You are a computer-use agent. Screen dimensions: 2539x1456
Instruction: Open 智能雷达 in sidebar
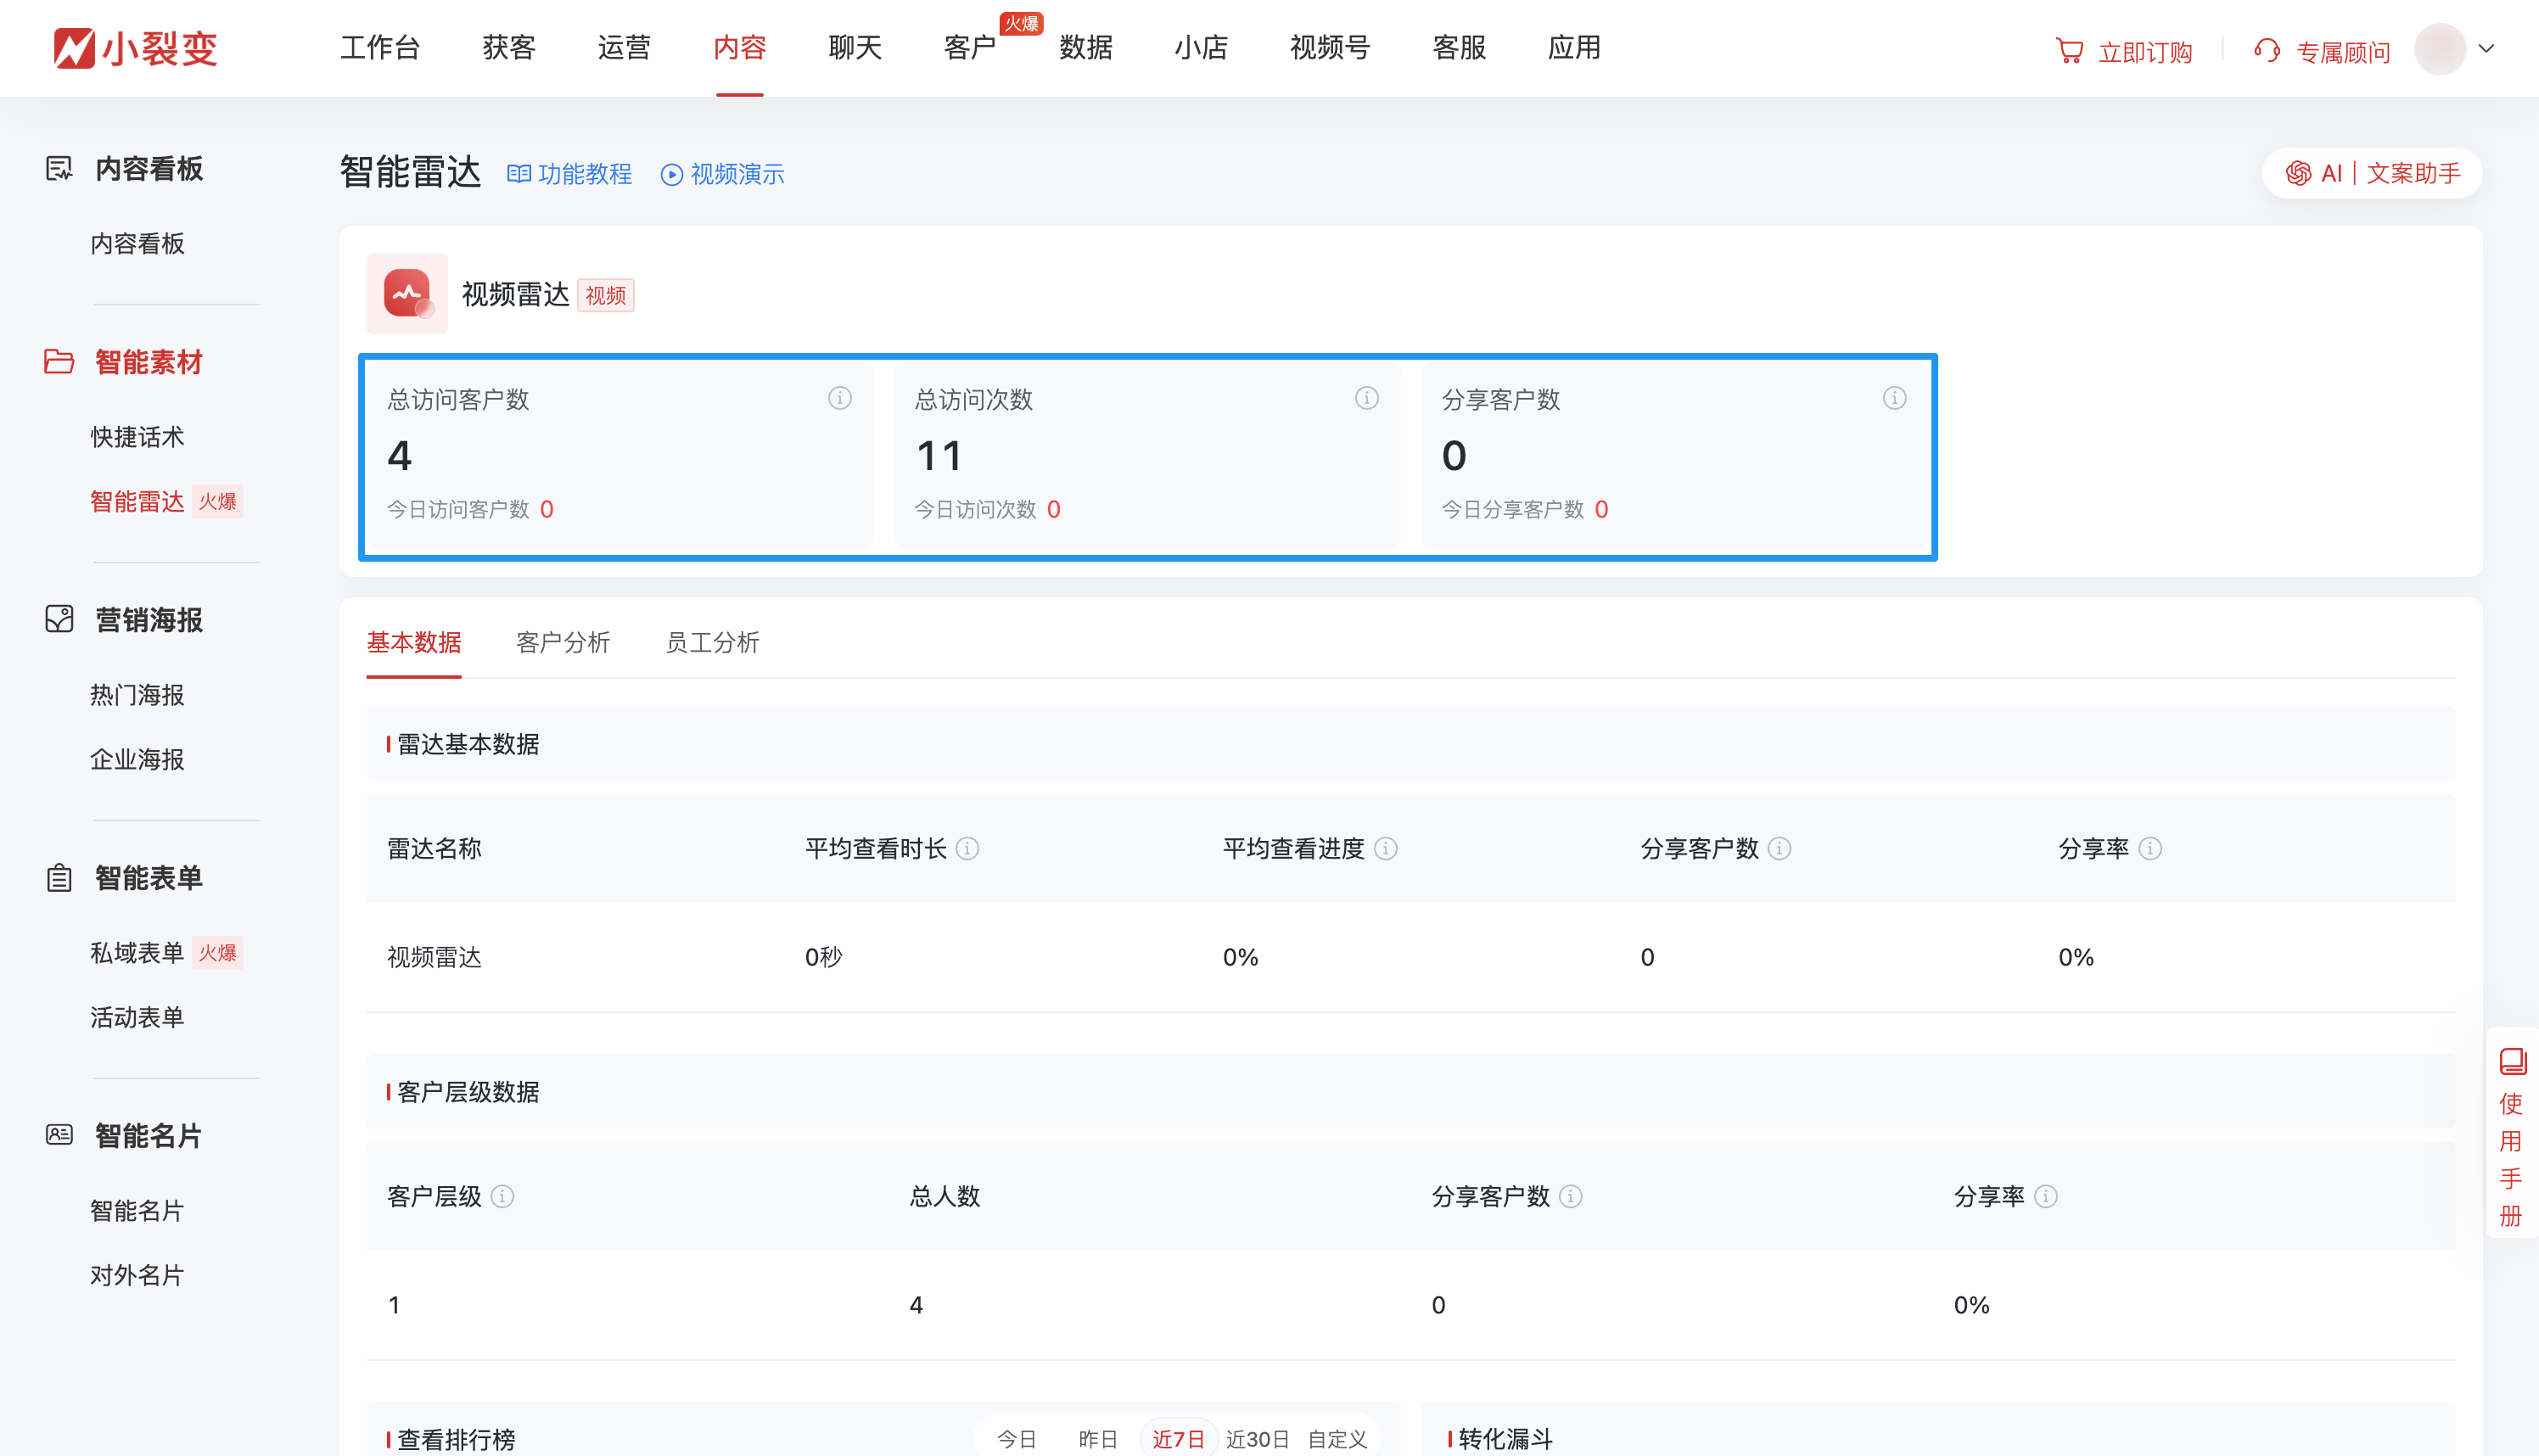137,501
